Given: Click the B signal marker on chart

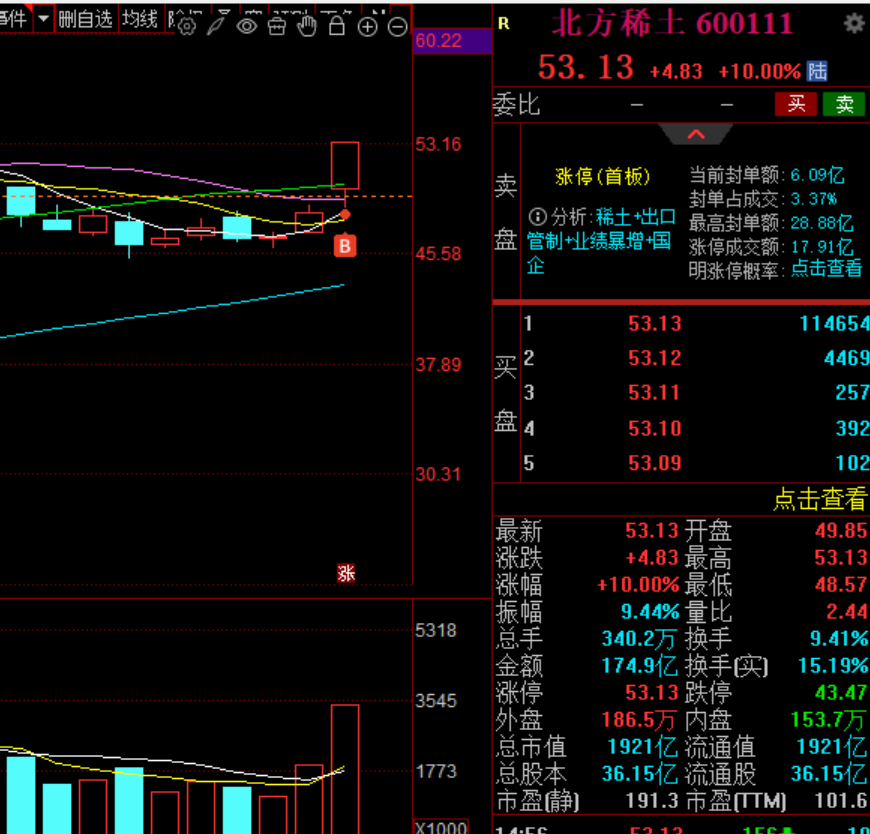Looking at the screenshot, I should (345, 245).
